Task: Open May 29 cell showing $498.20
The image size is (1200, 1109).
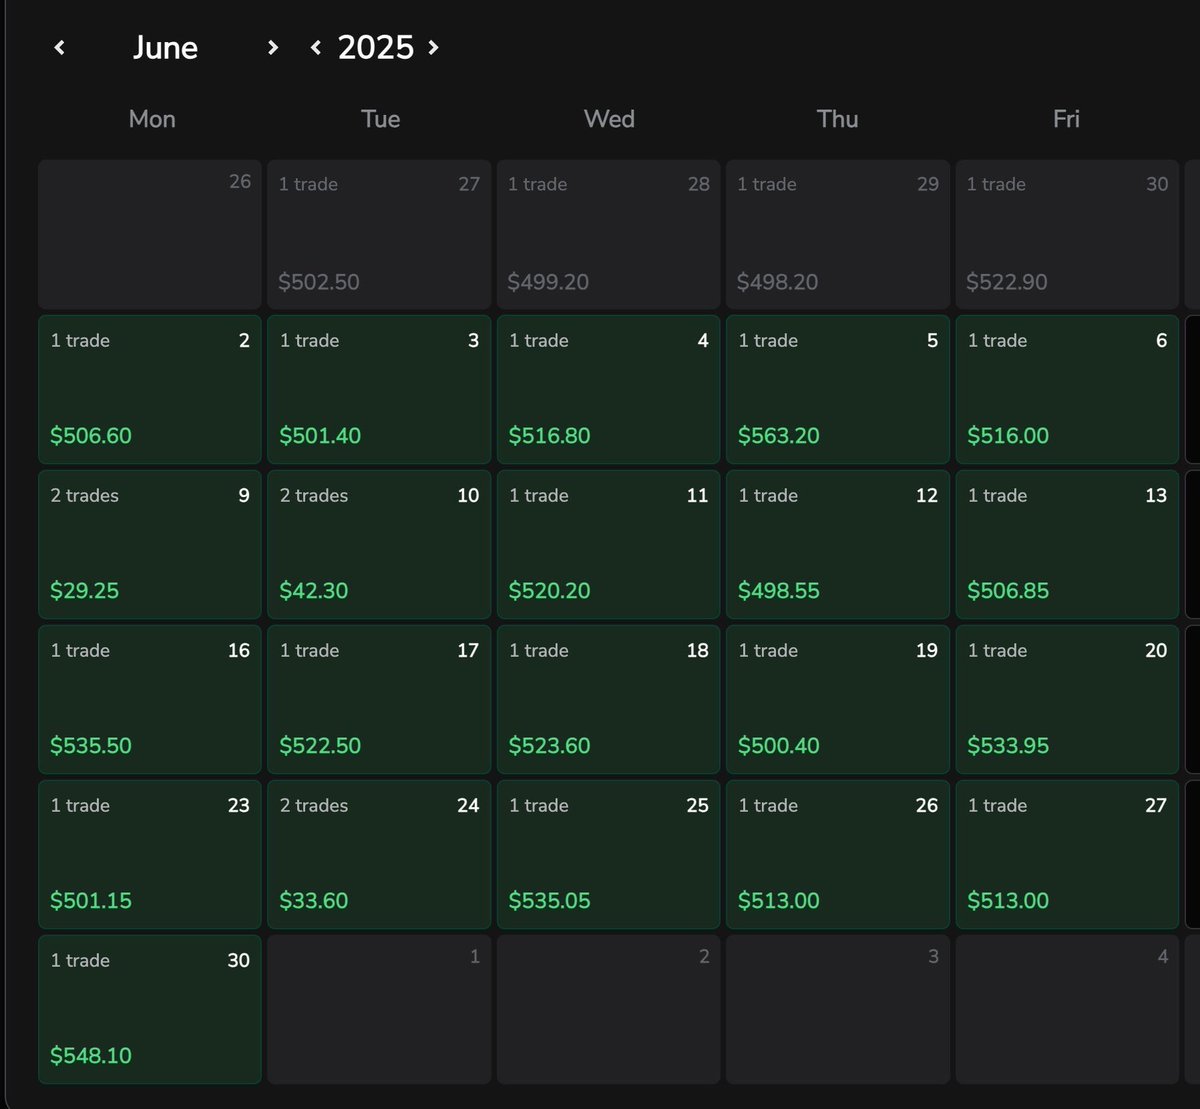Action: click(838, 235)
